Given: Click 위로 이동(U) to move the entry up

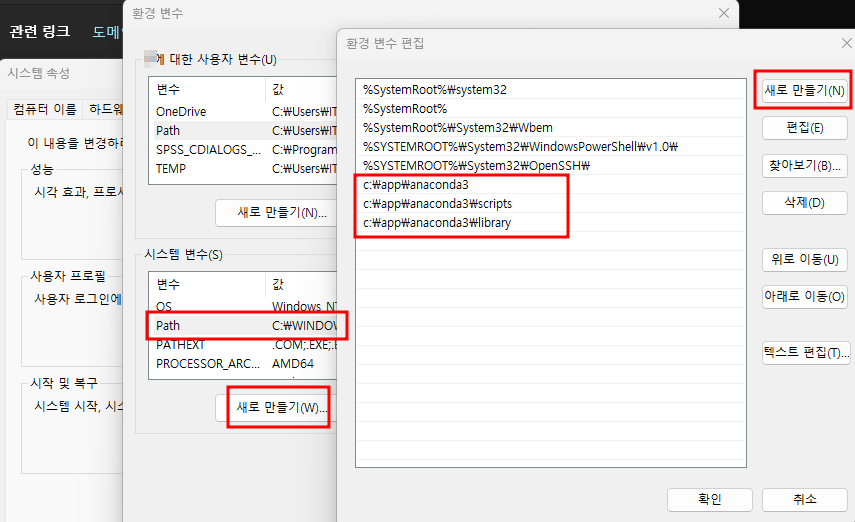Looking at the screenshot, I should click(804, 260).
